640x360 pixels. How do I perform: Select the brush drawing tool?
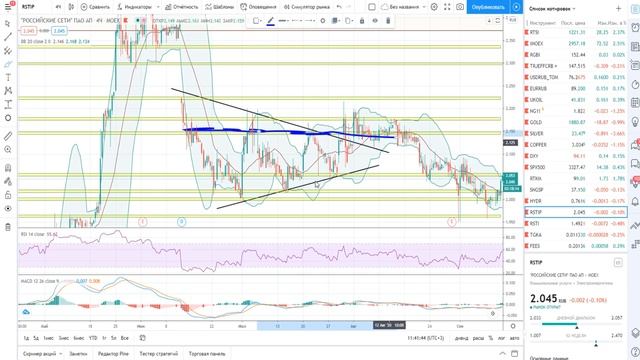[8, 64]
